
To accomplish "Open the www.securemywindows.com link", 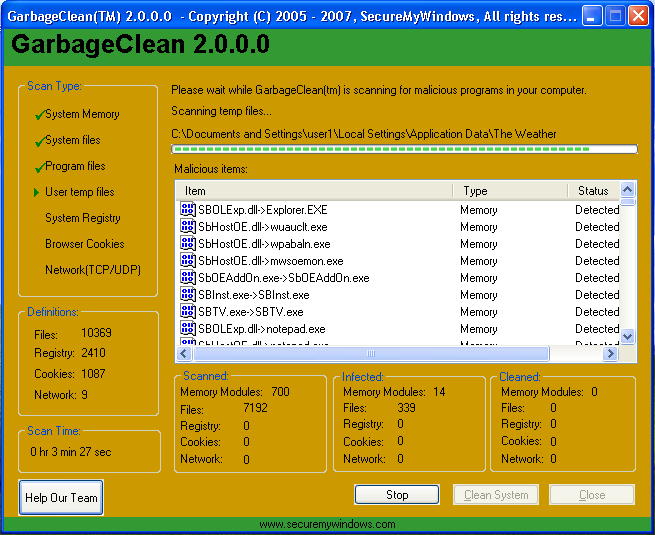I will tap(327, 524).
